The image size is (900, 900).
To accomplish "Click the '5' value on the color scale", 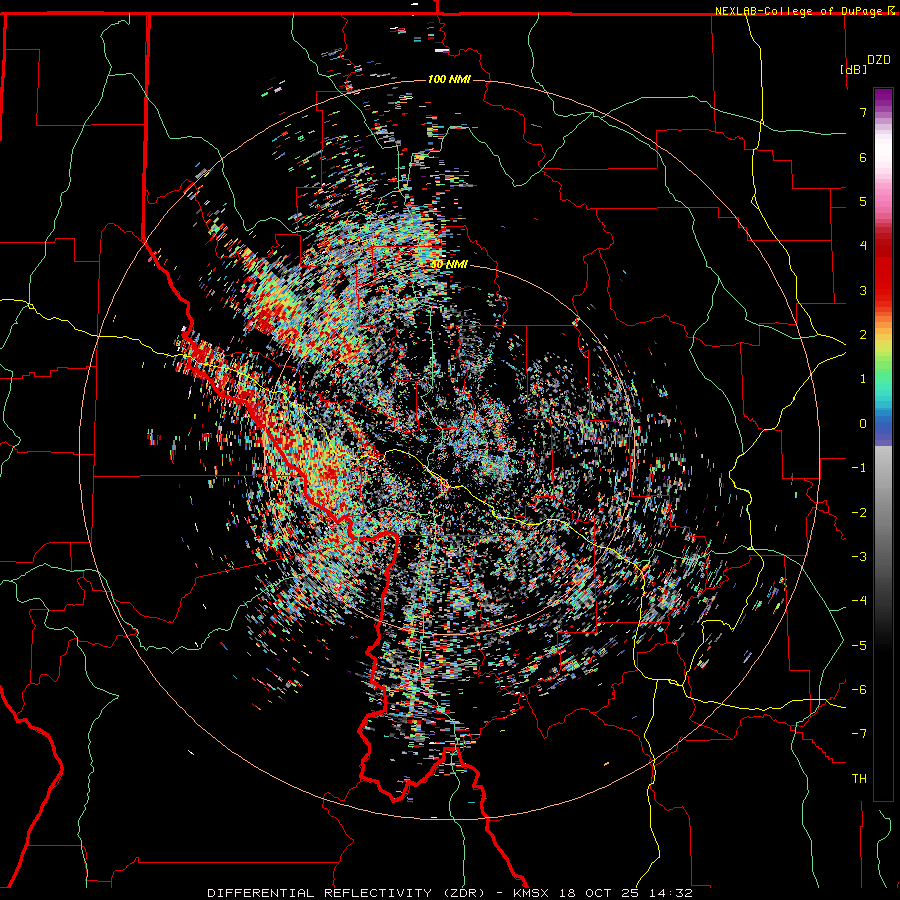I will point(863,201).
